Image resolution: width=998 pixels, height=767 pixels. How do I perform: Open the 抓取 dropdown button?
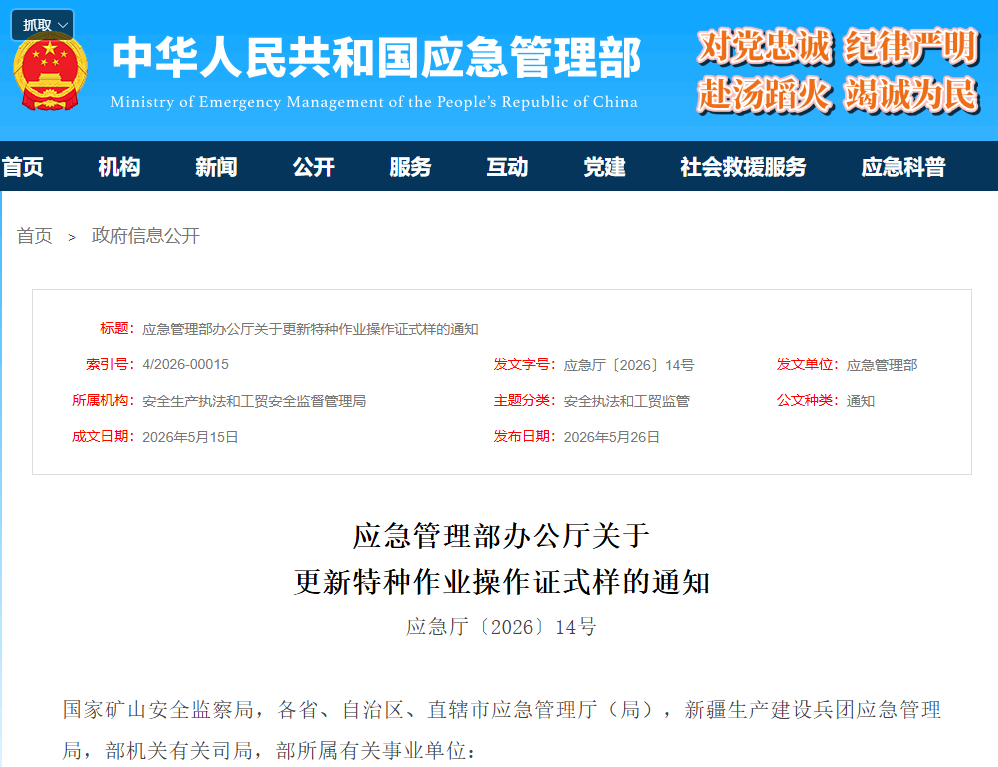[x=43, y=25]
